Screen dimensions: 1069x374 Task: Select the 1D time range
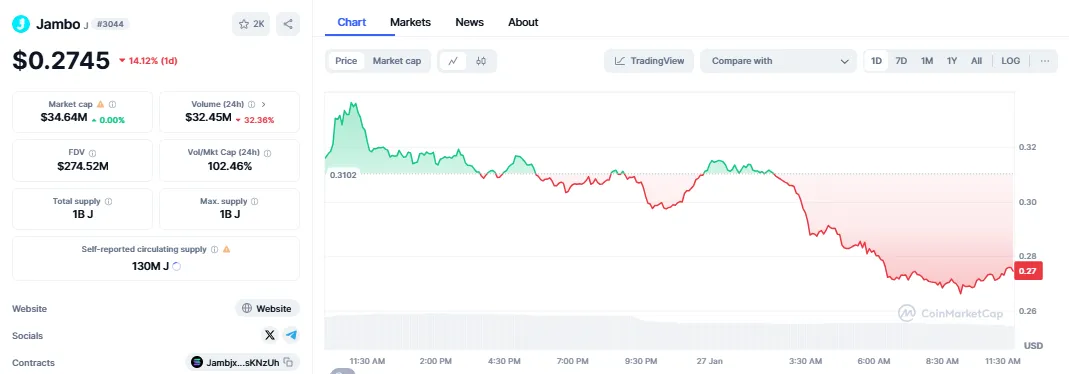[877, 61]
